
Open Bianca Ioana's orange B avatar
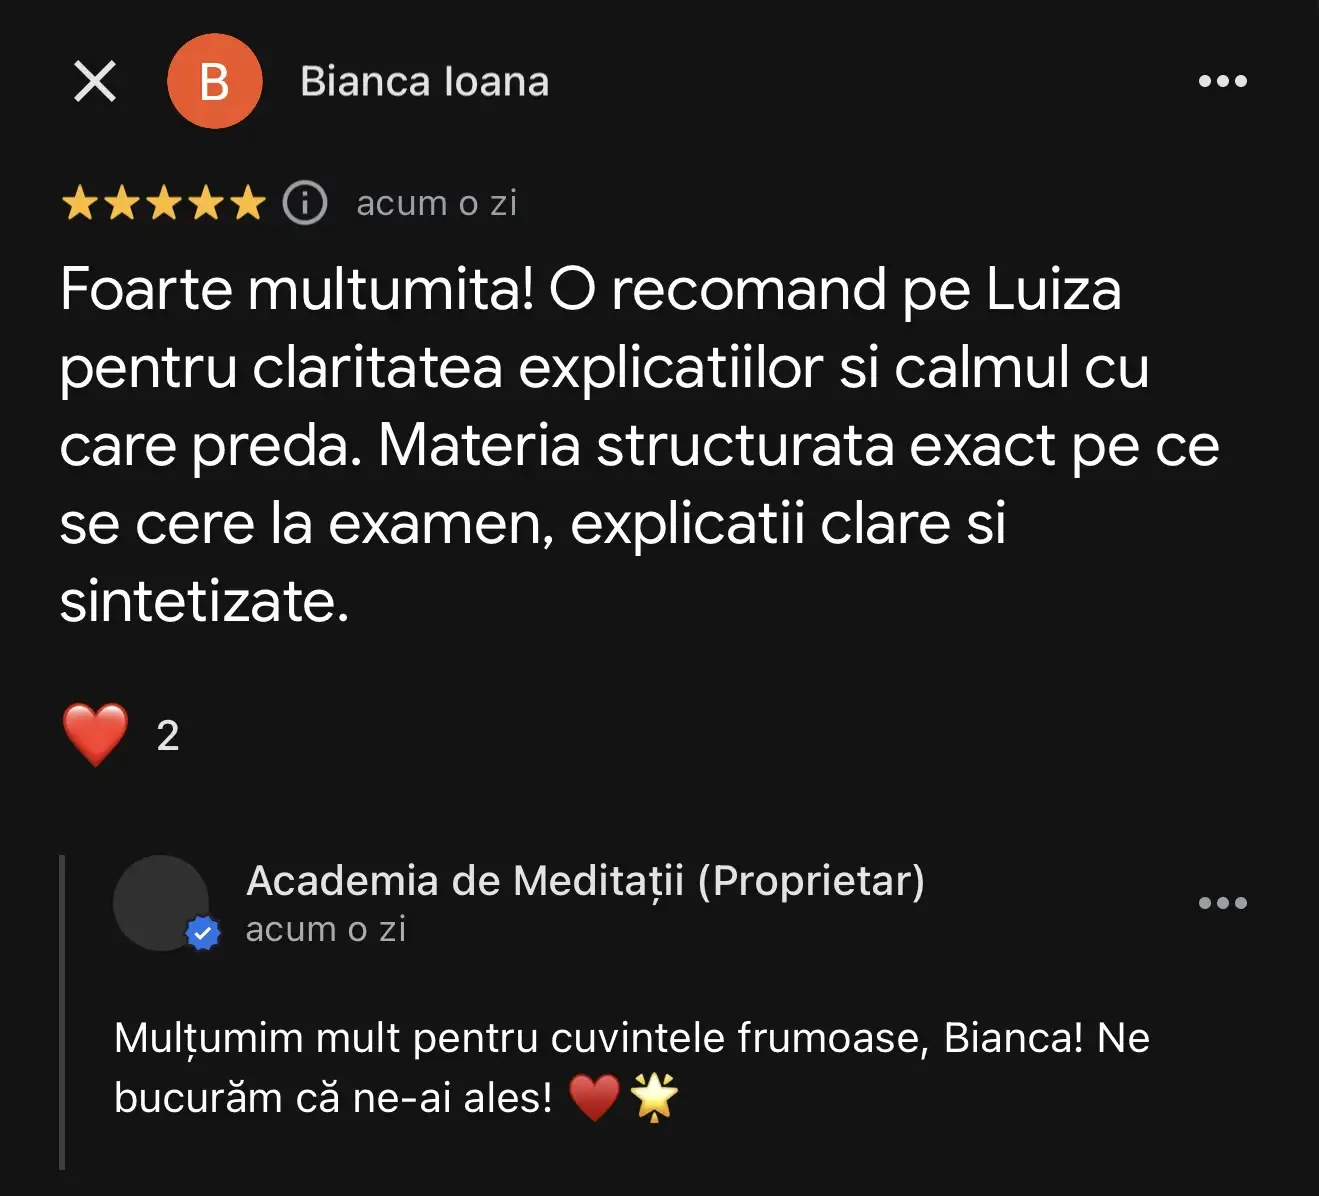point(214,81)
